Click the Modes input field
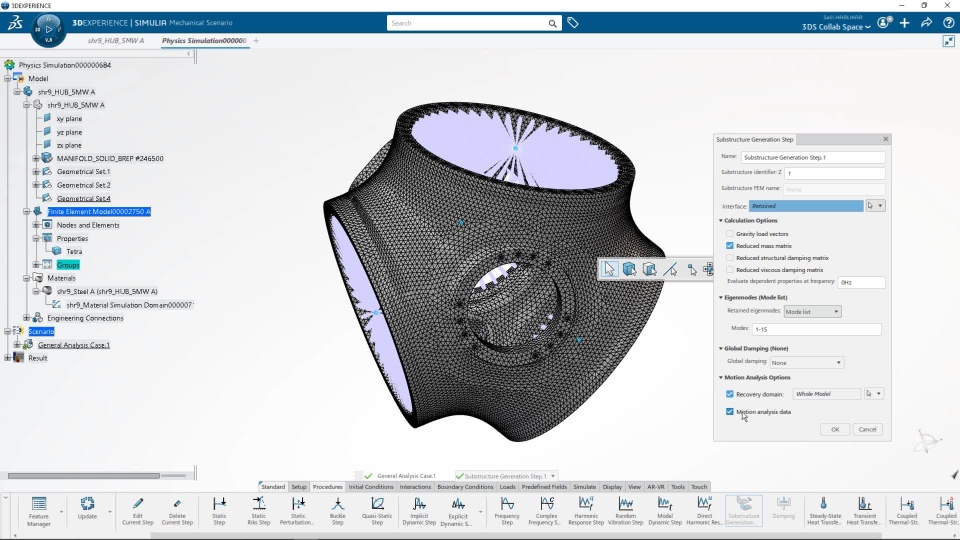 (816, 329)
